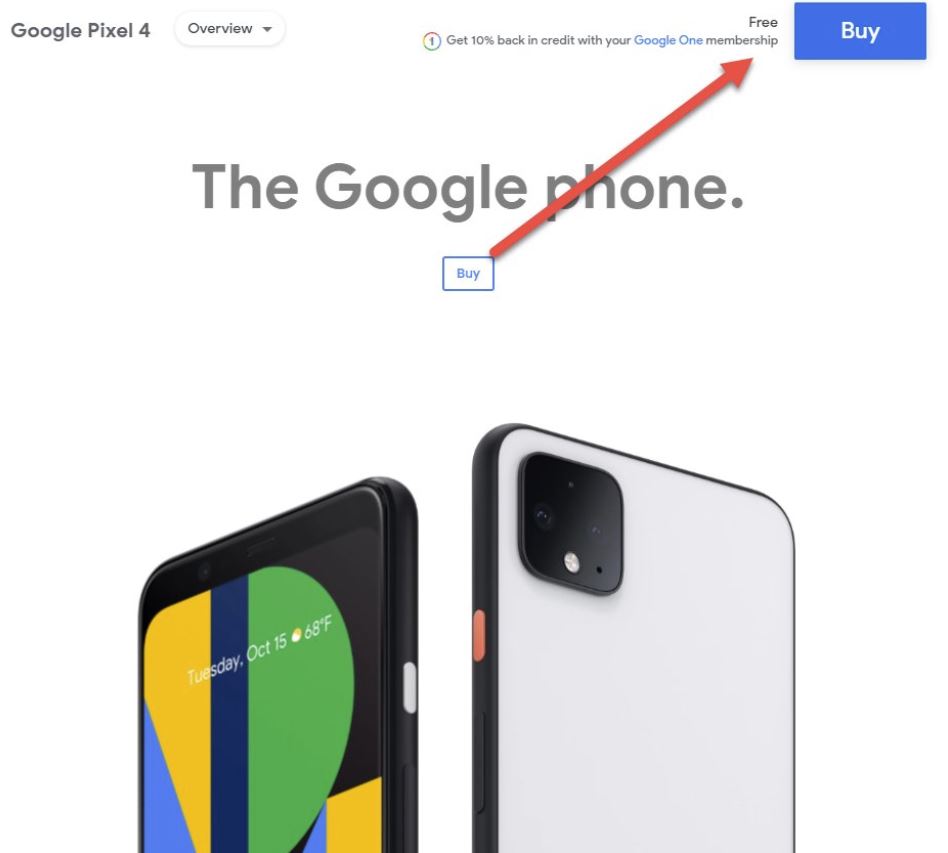Click the word 'membership' in the promo text
This screenshot has height=853, width=948.
[741, 41]
